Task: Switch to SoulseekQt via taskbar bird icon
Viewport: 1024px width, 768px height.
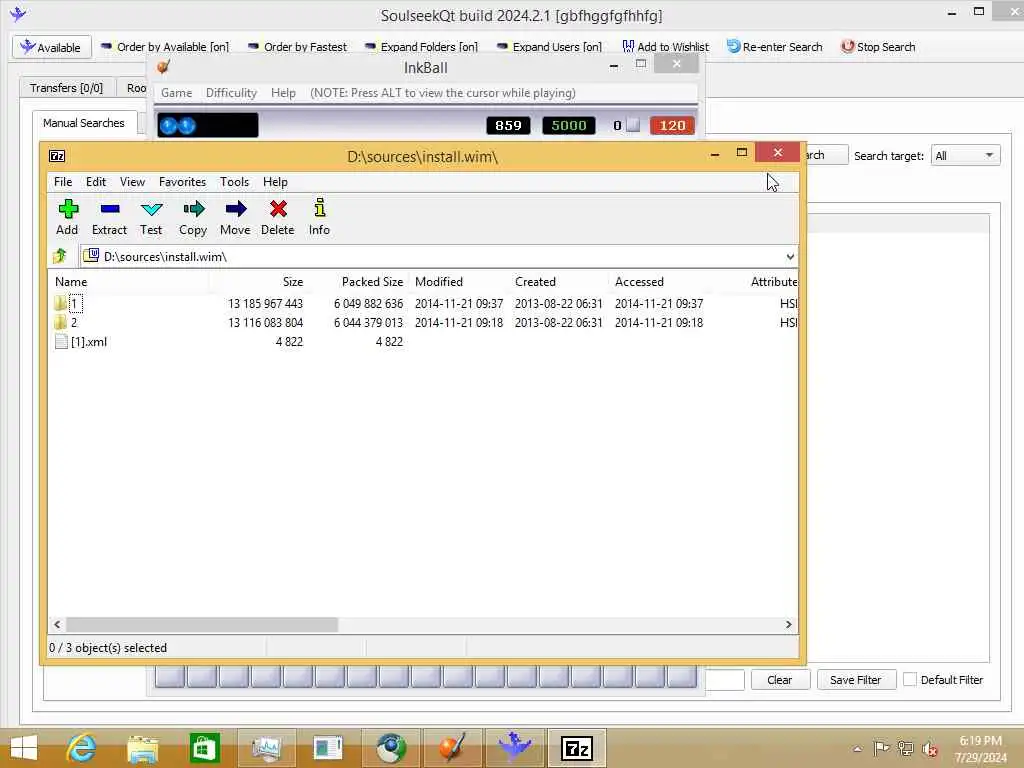Action: pos(514,748)
